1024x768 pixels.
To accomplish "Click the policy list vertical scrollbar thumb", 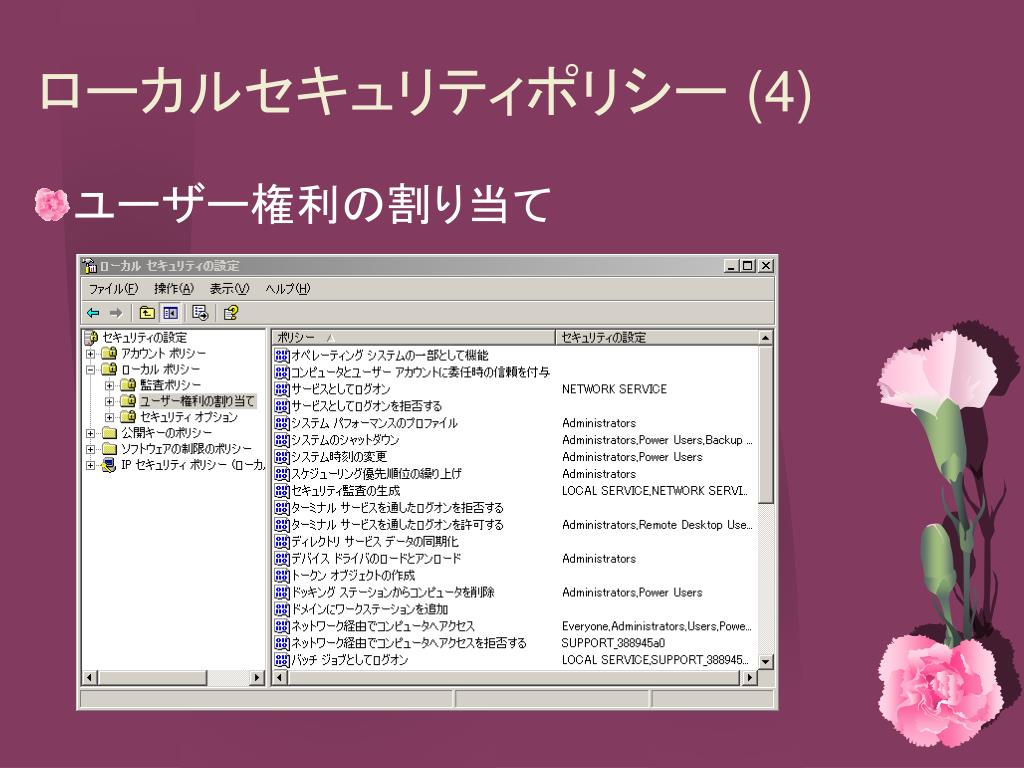I will coord(766,424).
